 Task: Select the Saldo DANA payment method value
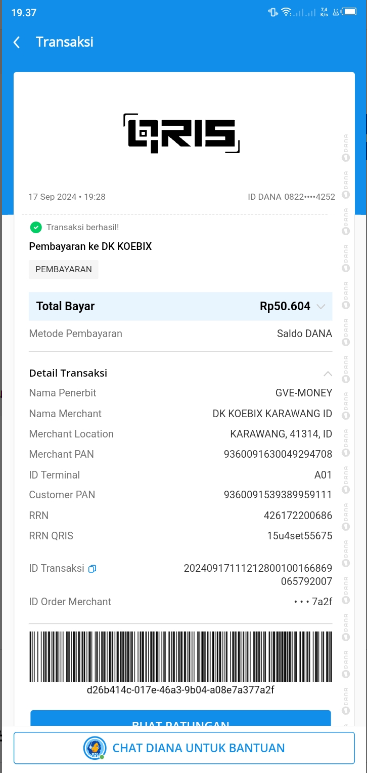[x=304, y=334]
